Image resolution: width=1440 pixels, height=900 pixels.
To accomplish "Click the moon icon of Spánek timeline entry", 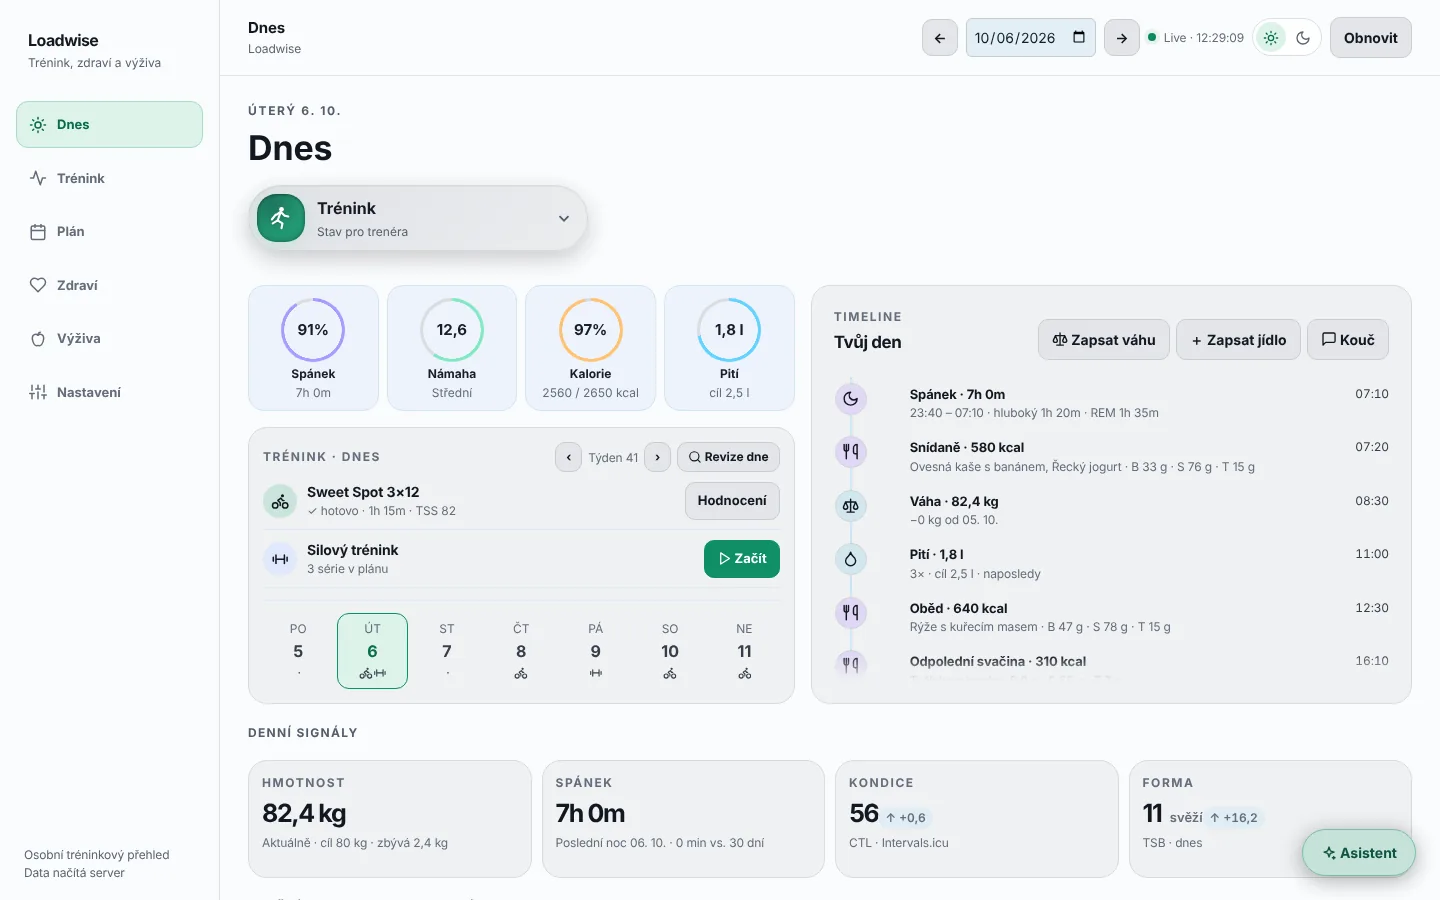I will tap(851, 398).
